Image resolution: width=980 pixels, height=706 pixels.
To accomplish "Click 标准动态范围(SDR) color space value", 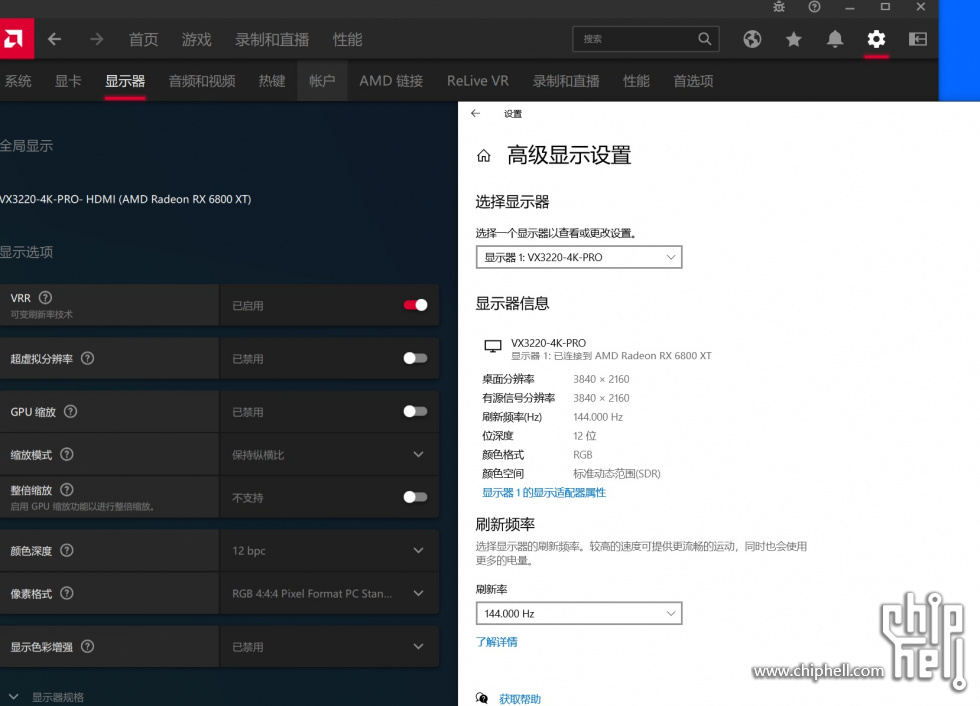I will [616, 473].
